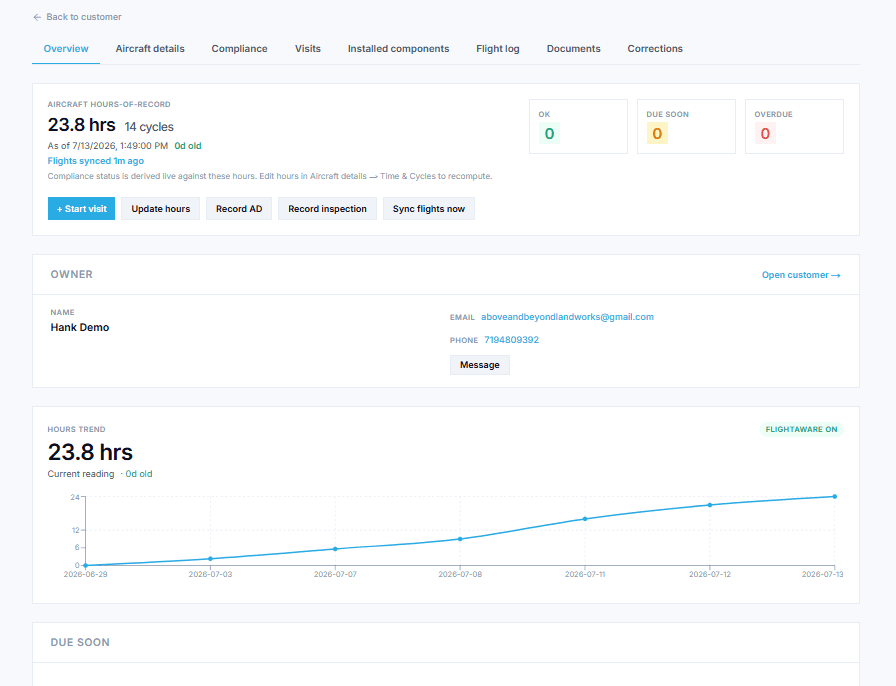
Task: Click the Overdue count tile
Action: (x=794, y=126)
